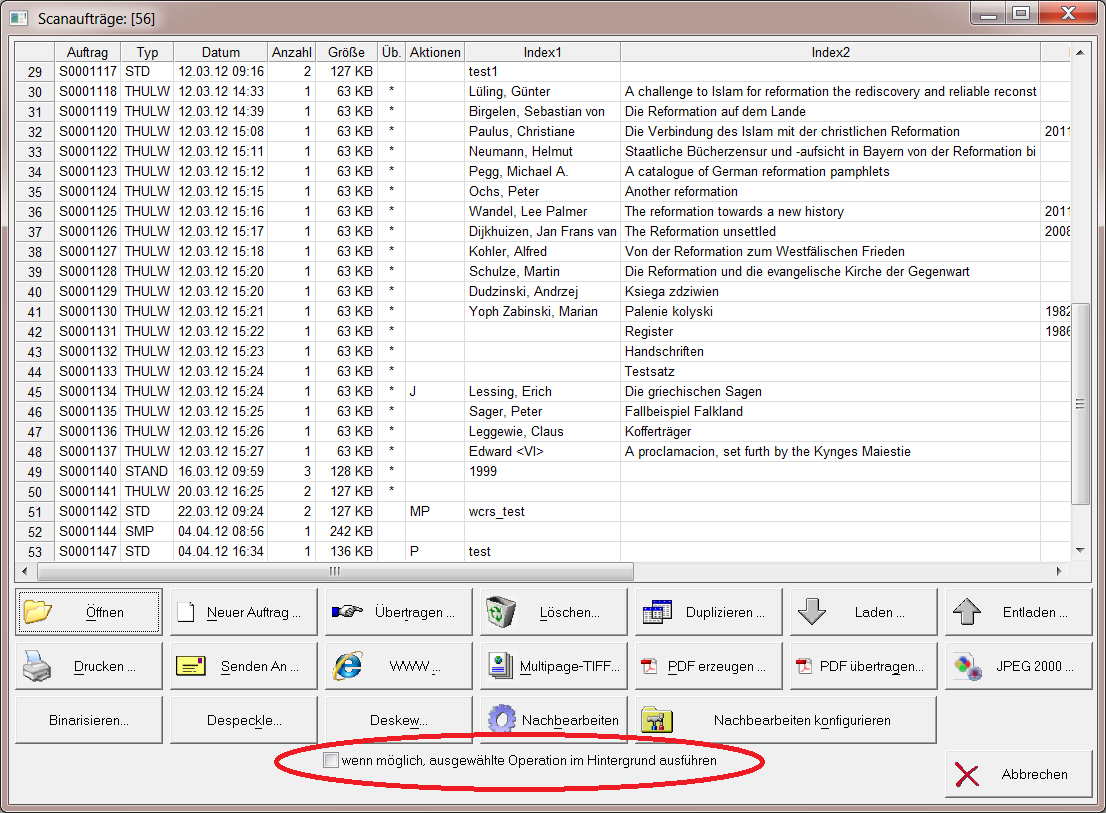Viewport: 1106px width, 813px height.
Task: Sort by the Index1 column header
Action: (x=542, y=52)
